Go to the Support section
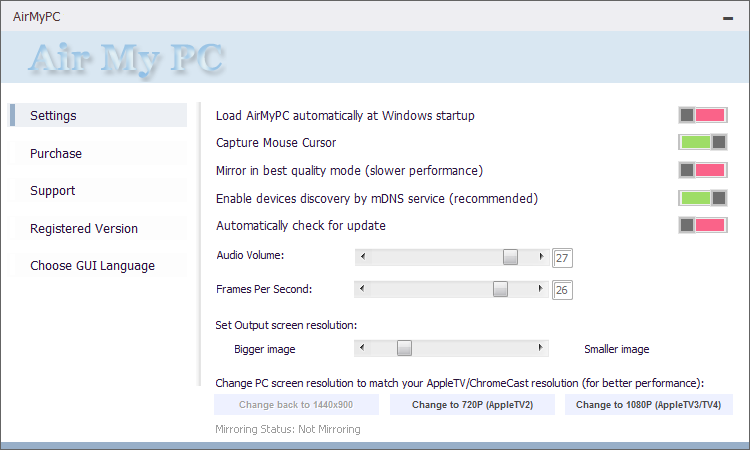 click(98, 190)
